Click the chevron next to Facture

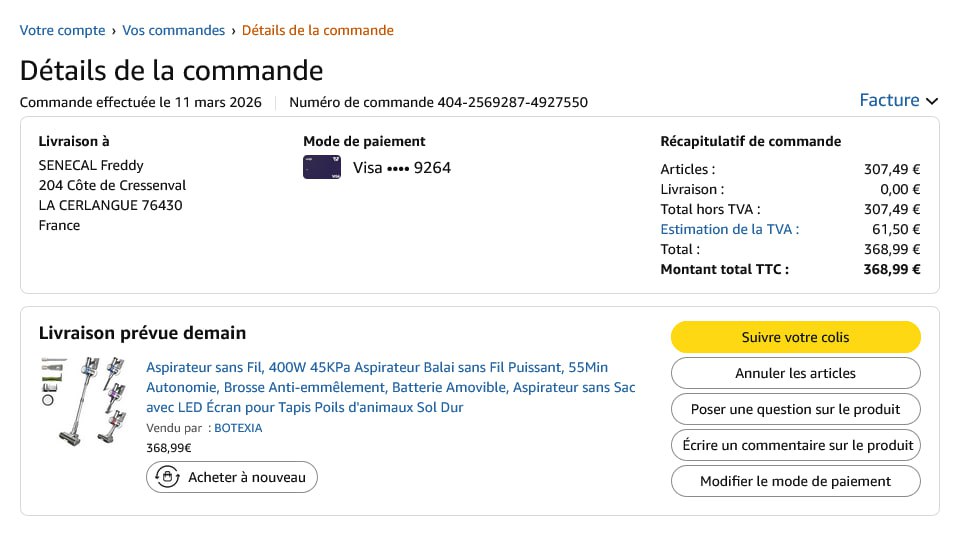(932, 101)
